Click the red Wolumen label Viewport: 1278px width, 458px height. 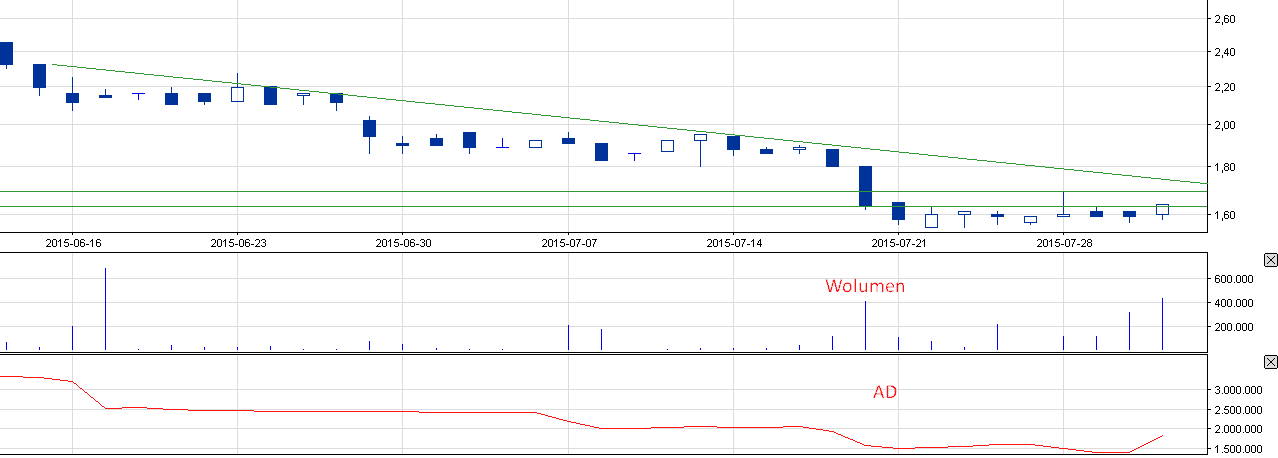pos(864,286)
